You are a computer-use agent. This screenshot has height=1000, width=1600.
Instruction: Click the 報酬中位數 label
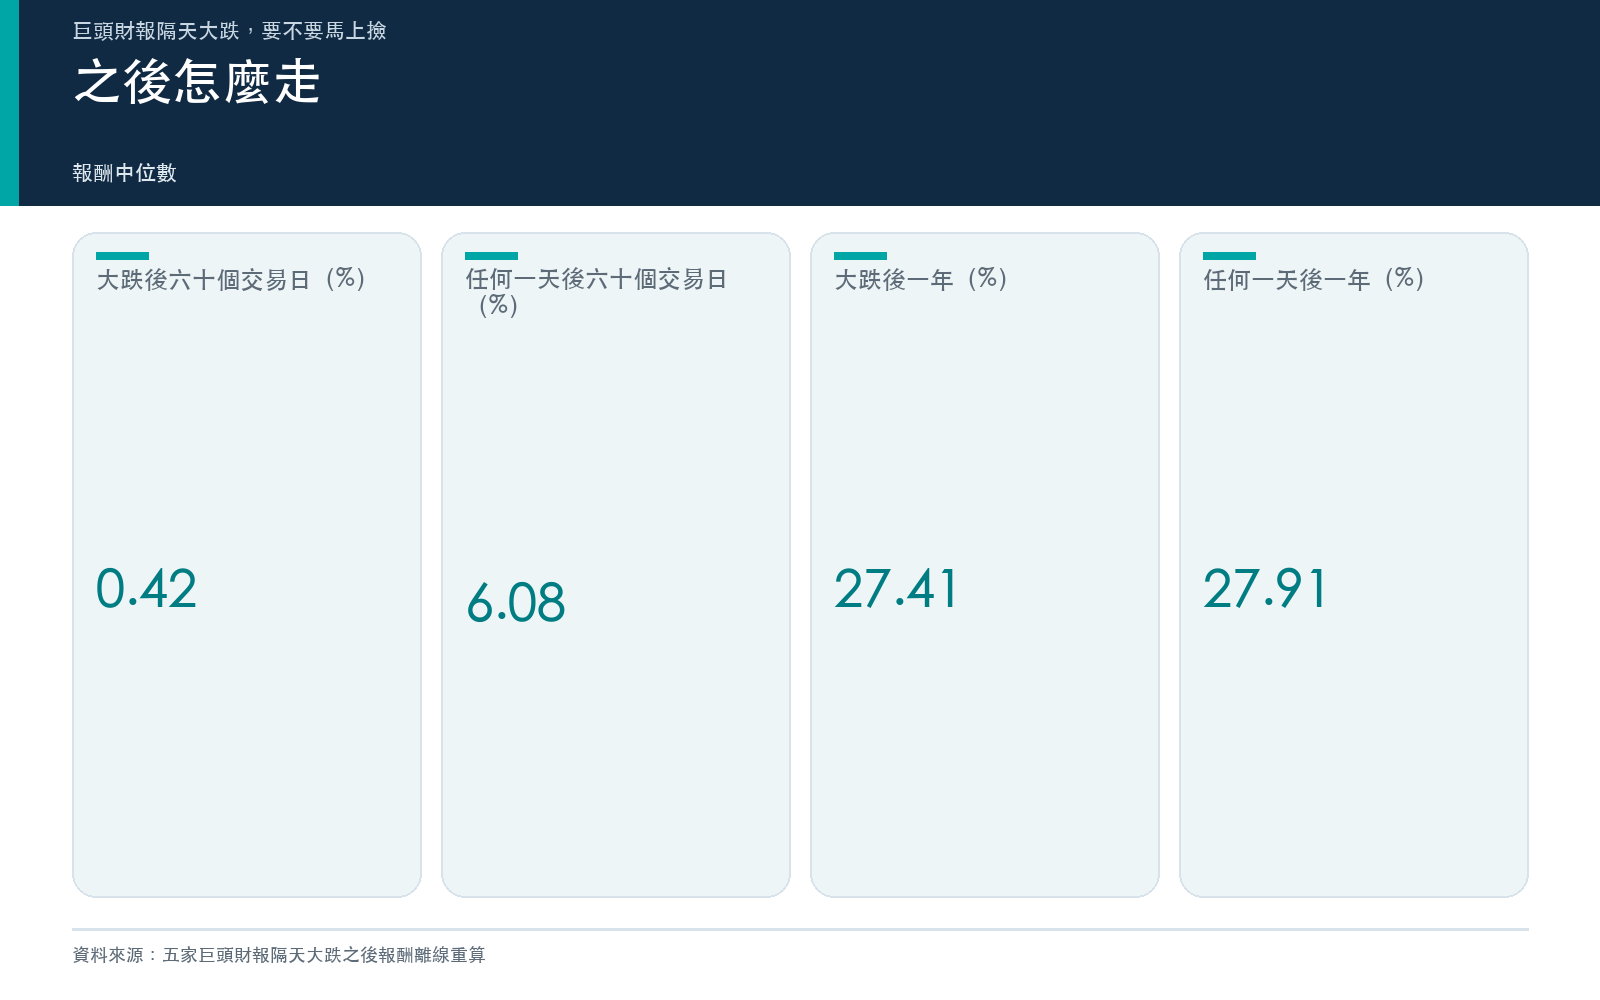124,173
